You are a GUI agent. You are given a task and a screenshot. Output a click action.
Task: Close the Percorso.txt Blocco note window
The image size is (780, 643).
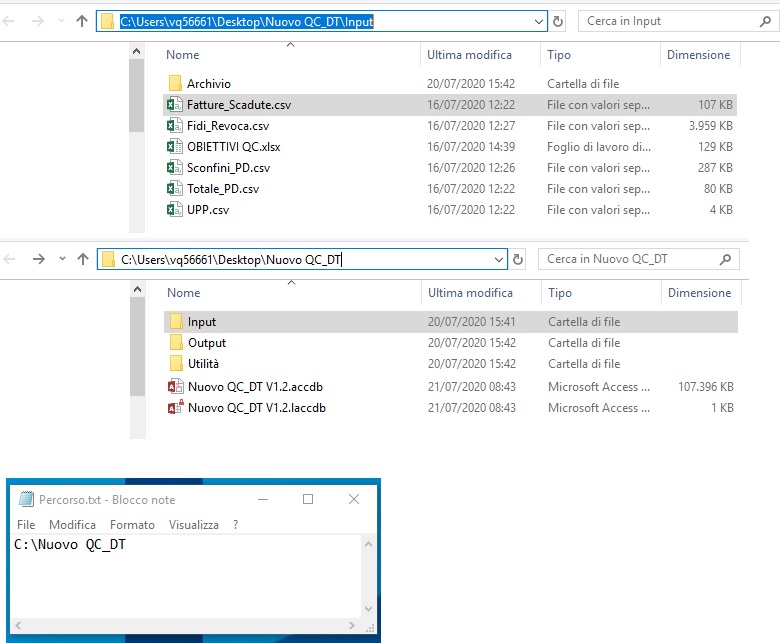pos(354,499)
